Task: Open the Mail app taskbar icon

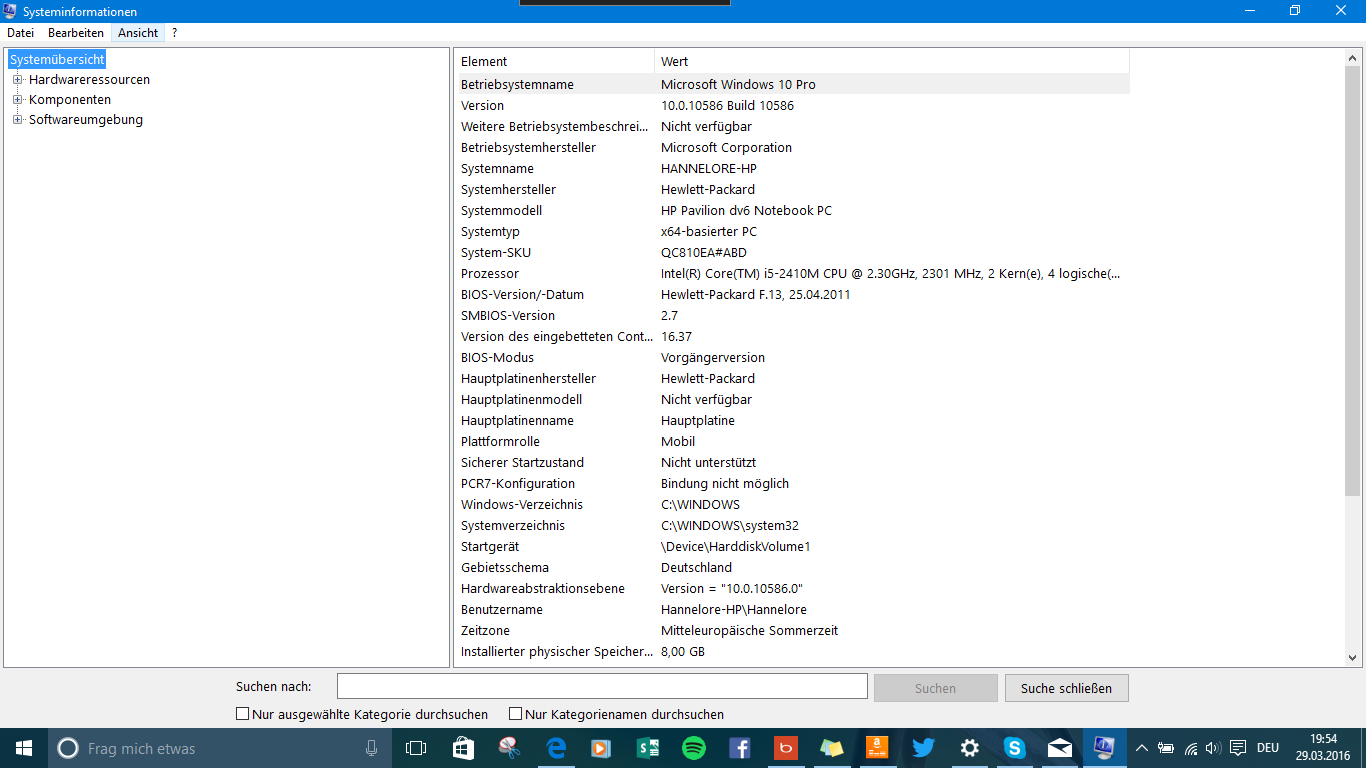Action: click(1060, 748)
